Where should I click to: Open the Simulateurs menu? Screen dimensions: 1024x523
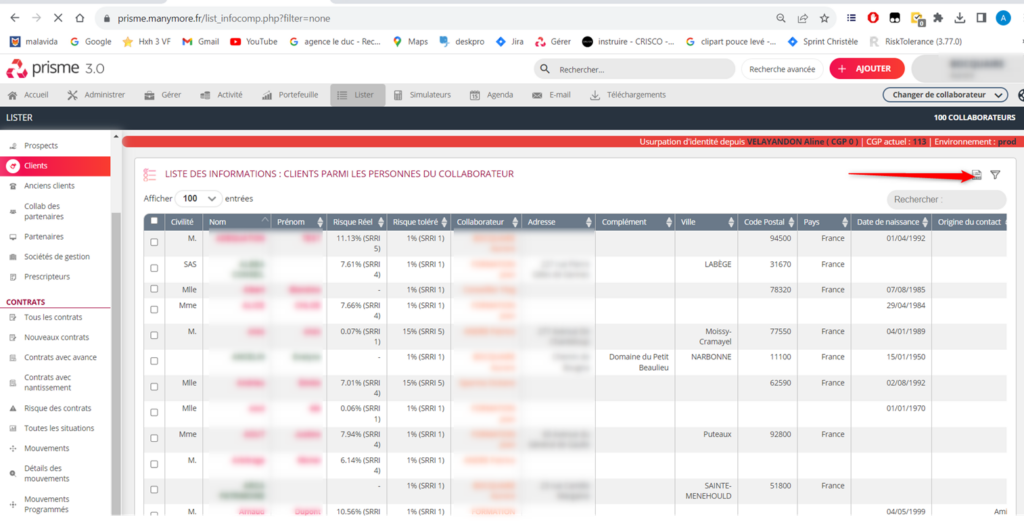422,95
